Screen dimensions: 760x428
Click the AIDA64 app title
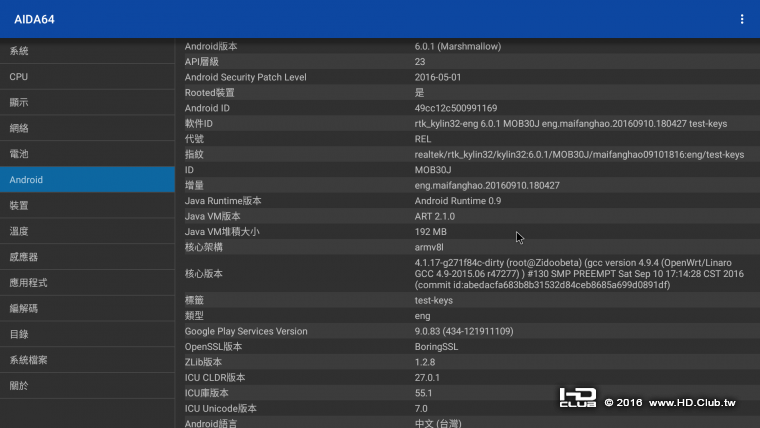(34, 19)
